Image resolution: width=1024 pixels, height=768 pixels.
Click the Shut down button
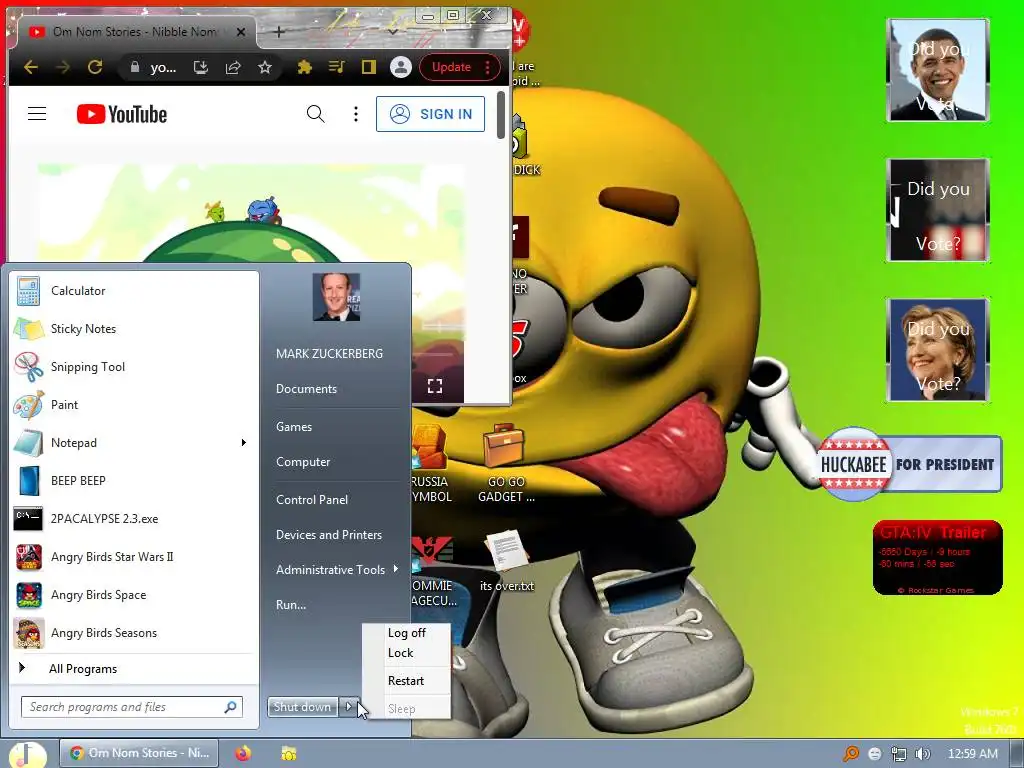click(x=302, y=707)
